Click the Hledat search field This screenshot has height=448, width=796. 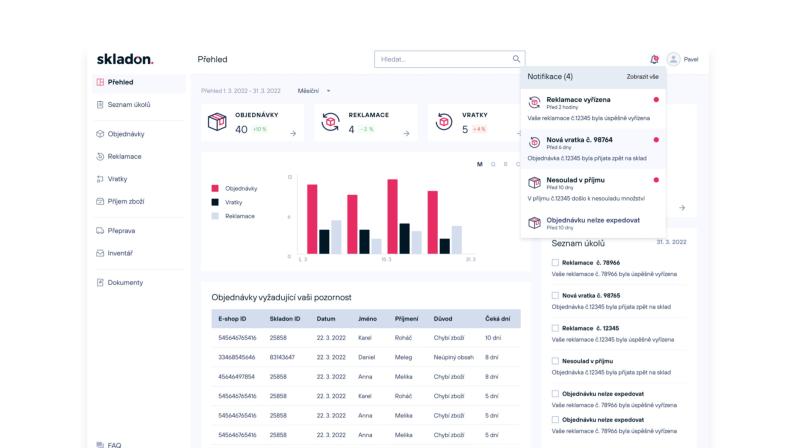point(449,59)
